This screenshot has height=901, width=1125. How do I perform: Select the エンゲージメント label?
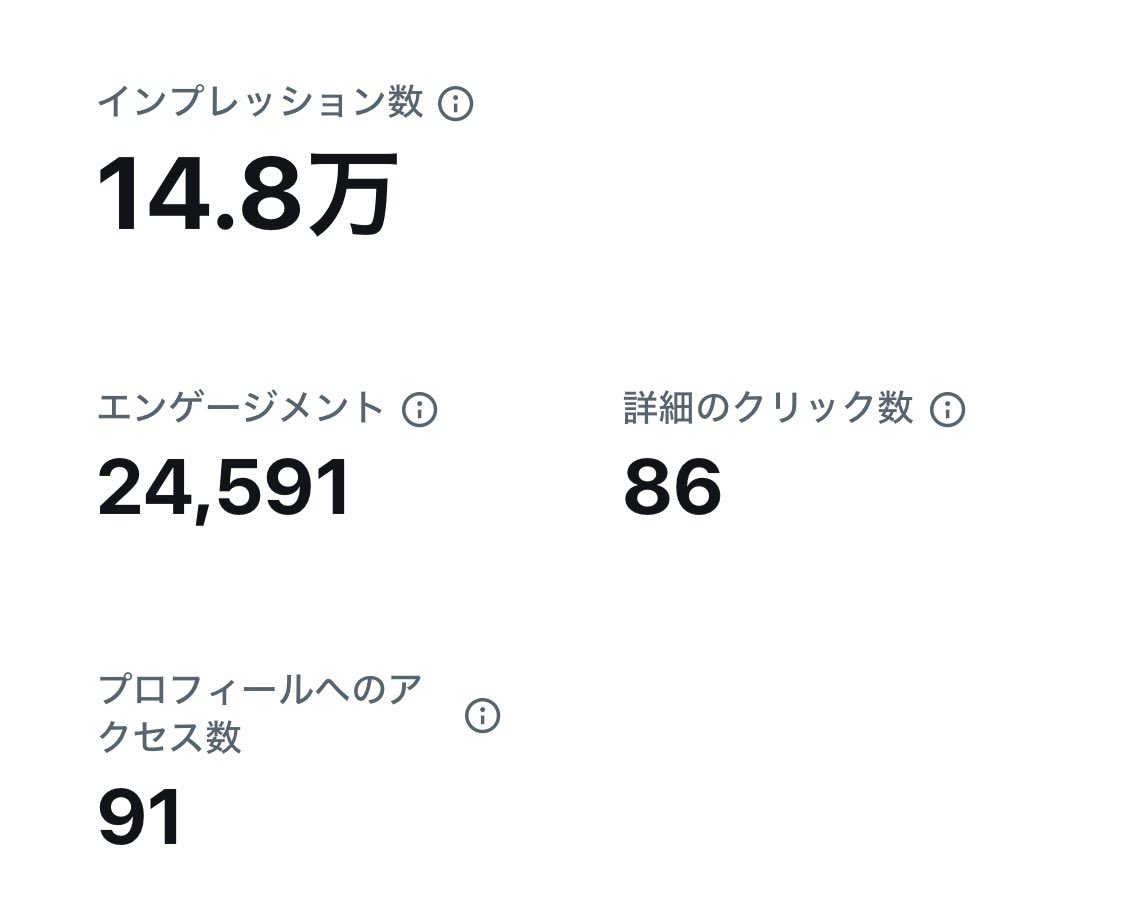[x=241, y=408]
